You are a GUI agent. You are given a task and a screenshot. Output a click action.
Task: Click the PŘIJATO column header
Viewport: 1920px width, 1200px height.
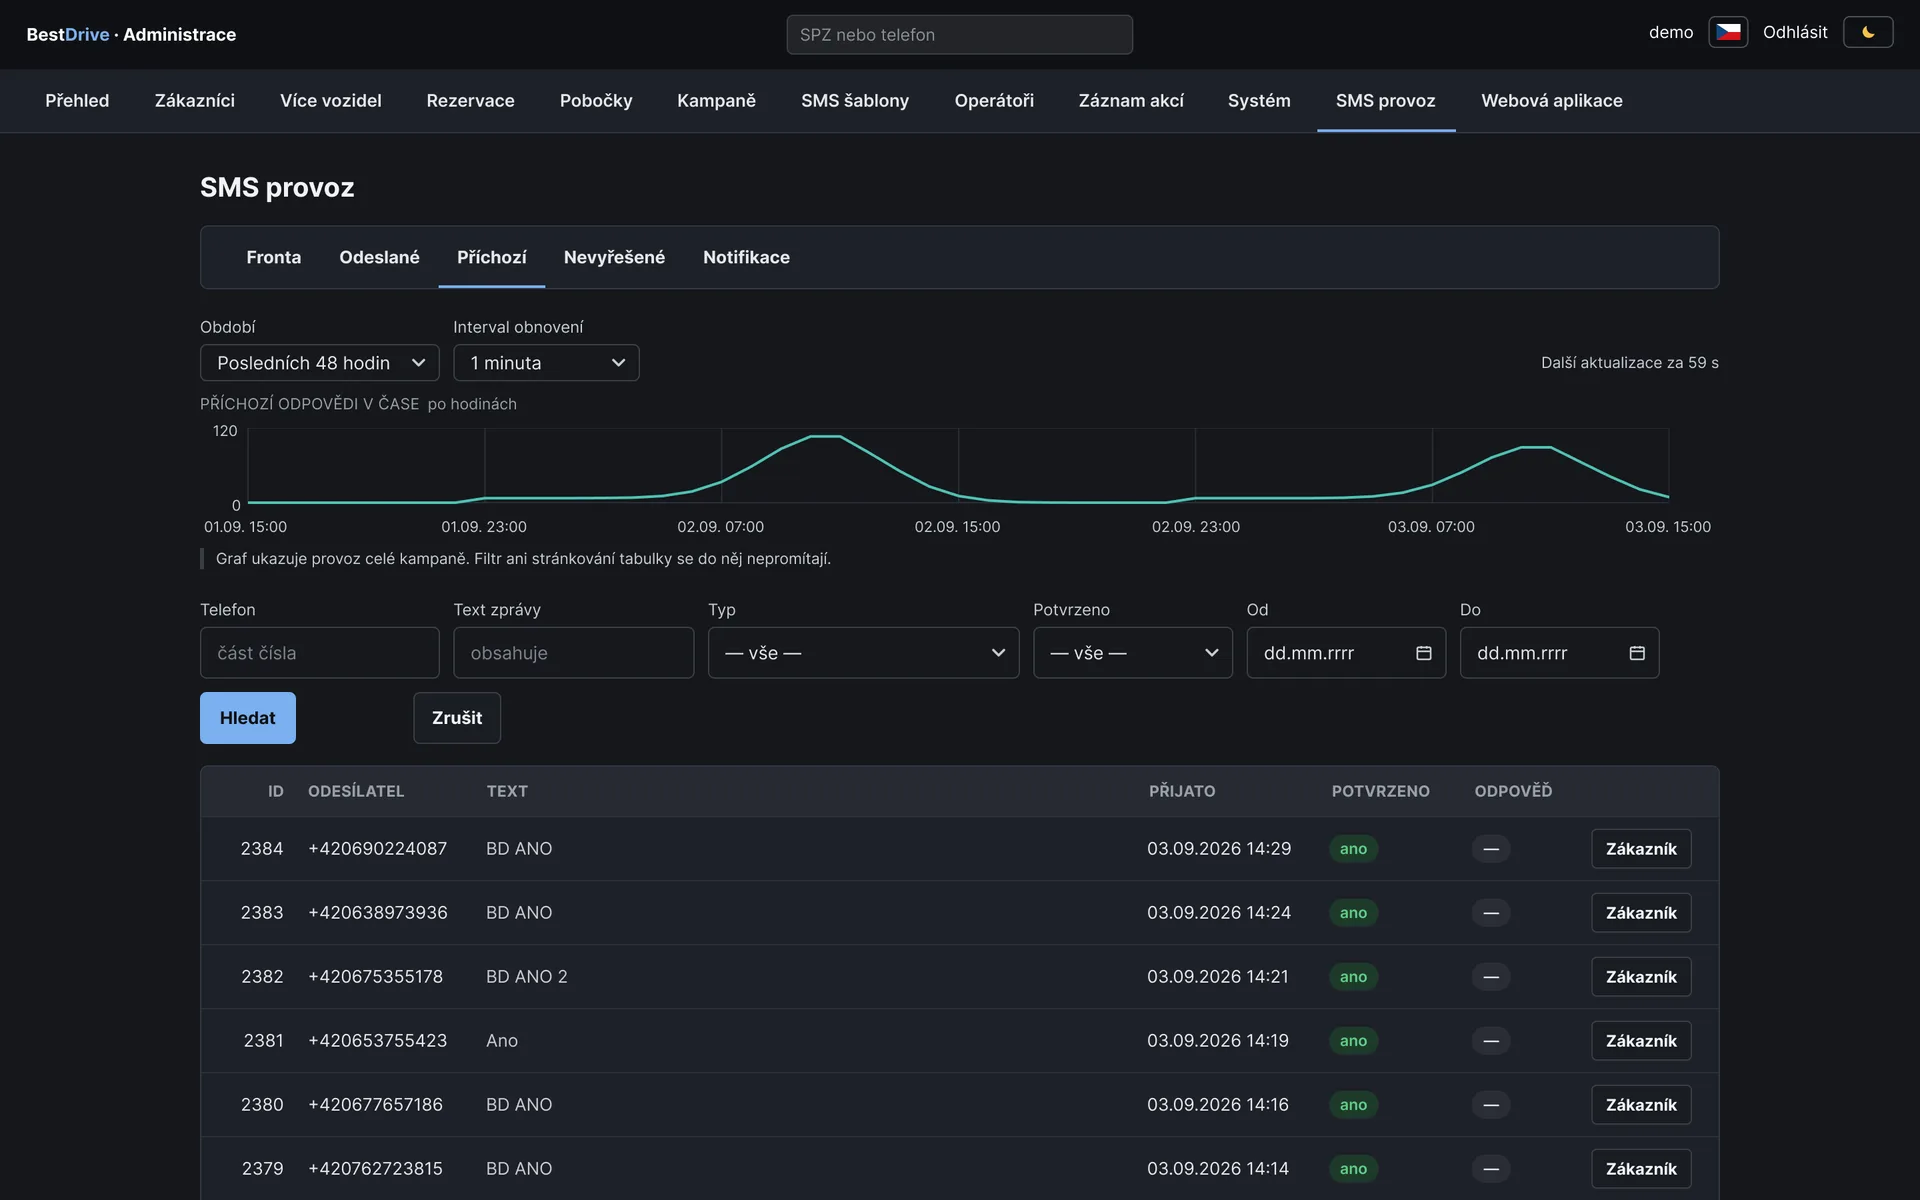point(1182,791)
